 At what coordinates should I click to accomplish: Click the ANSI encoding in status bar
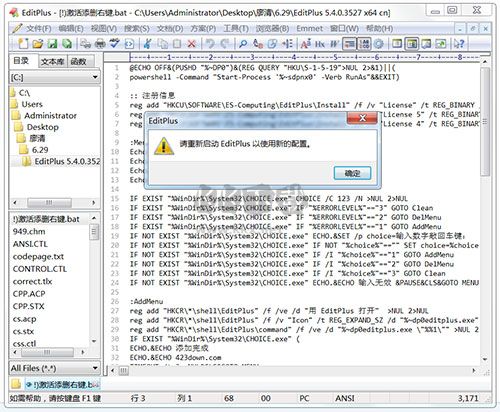point(345,398)
